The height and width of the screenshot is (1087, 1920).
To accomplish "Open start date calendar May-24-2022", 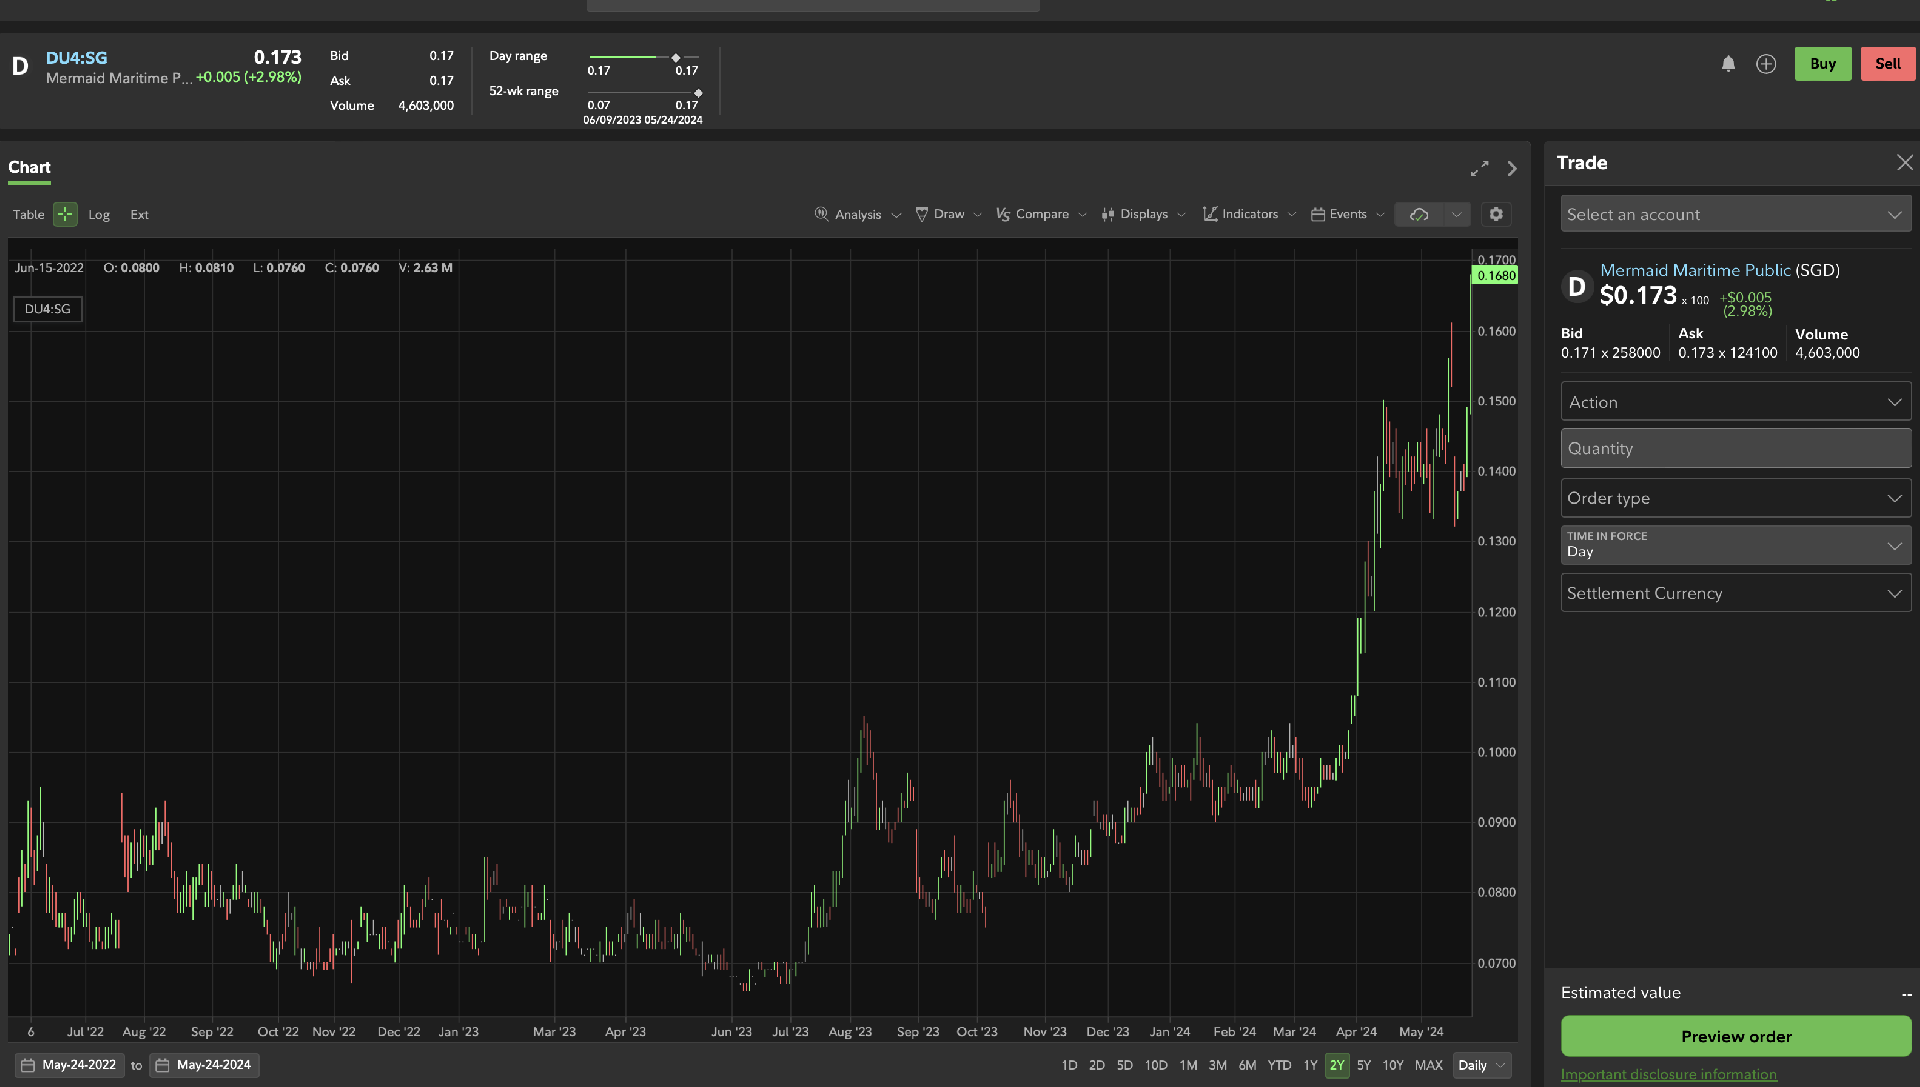I will [x=69, y=1065].
